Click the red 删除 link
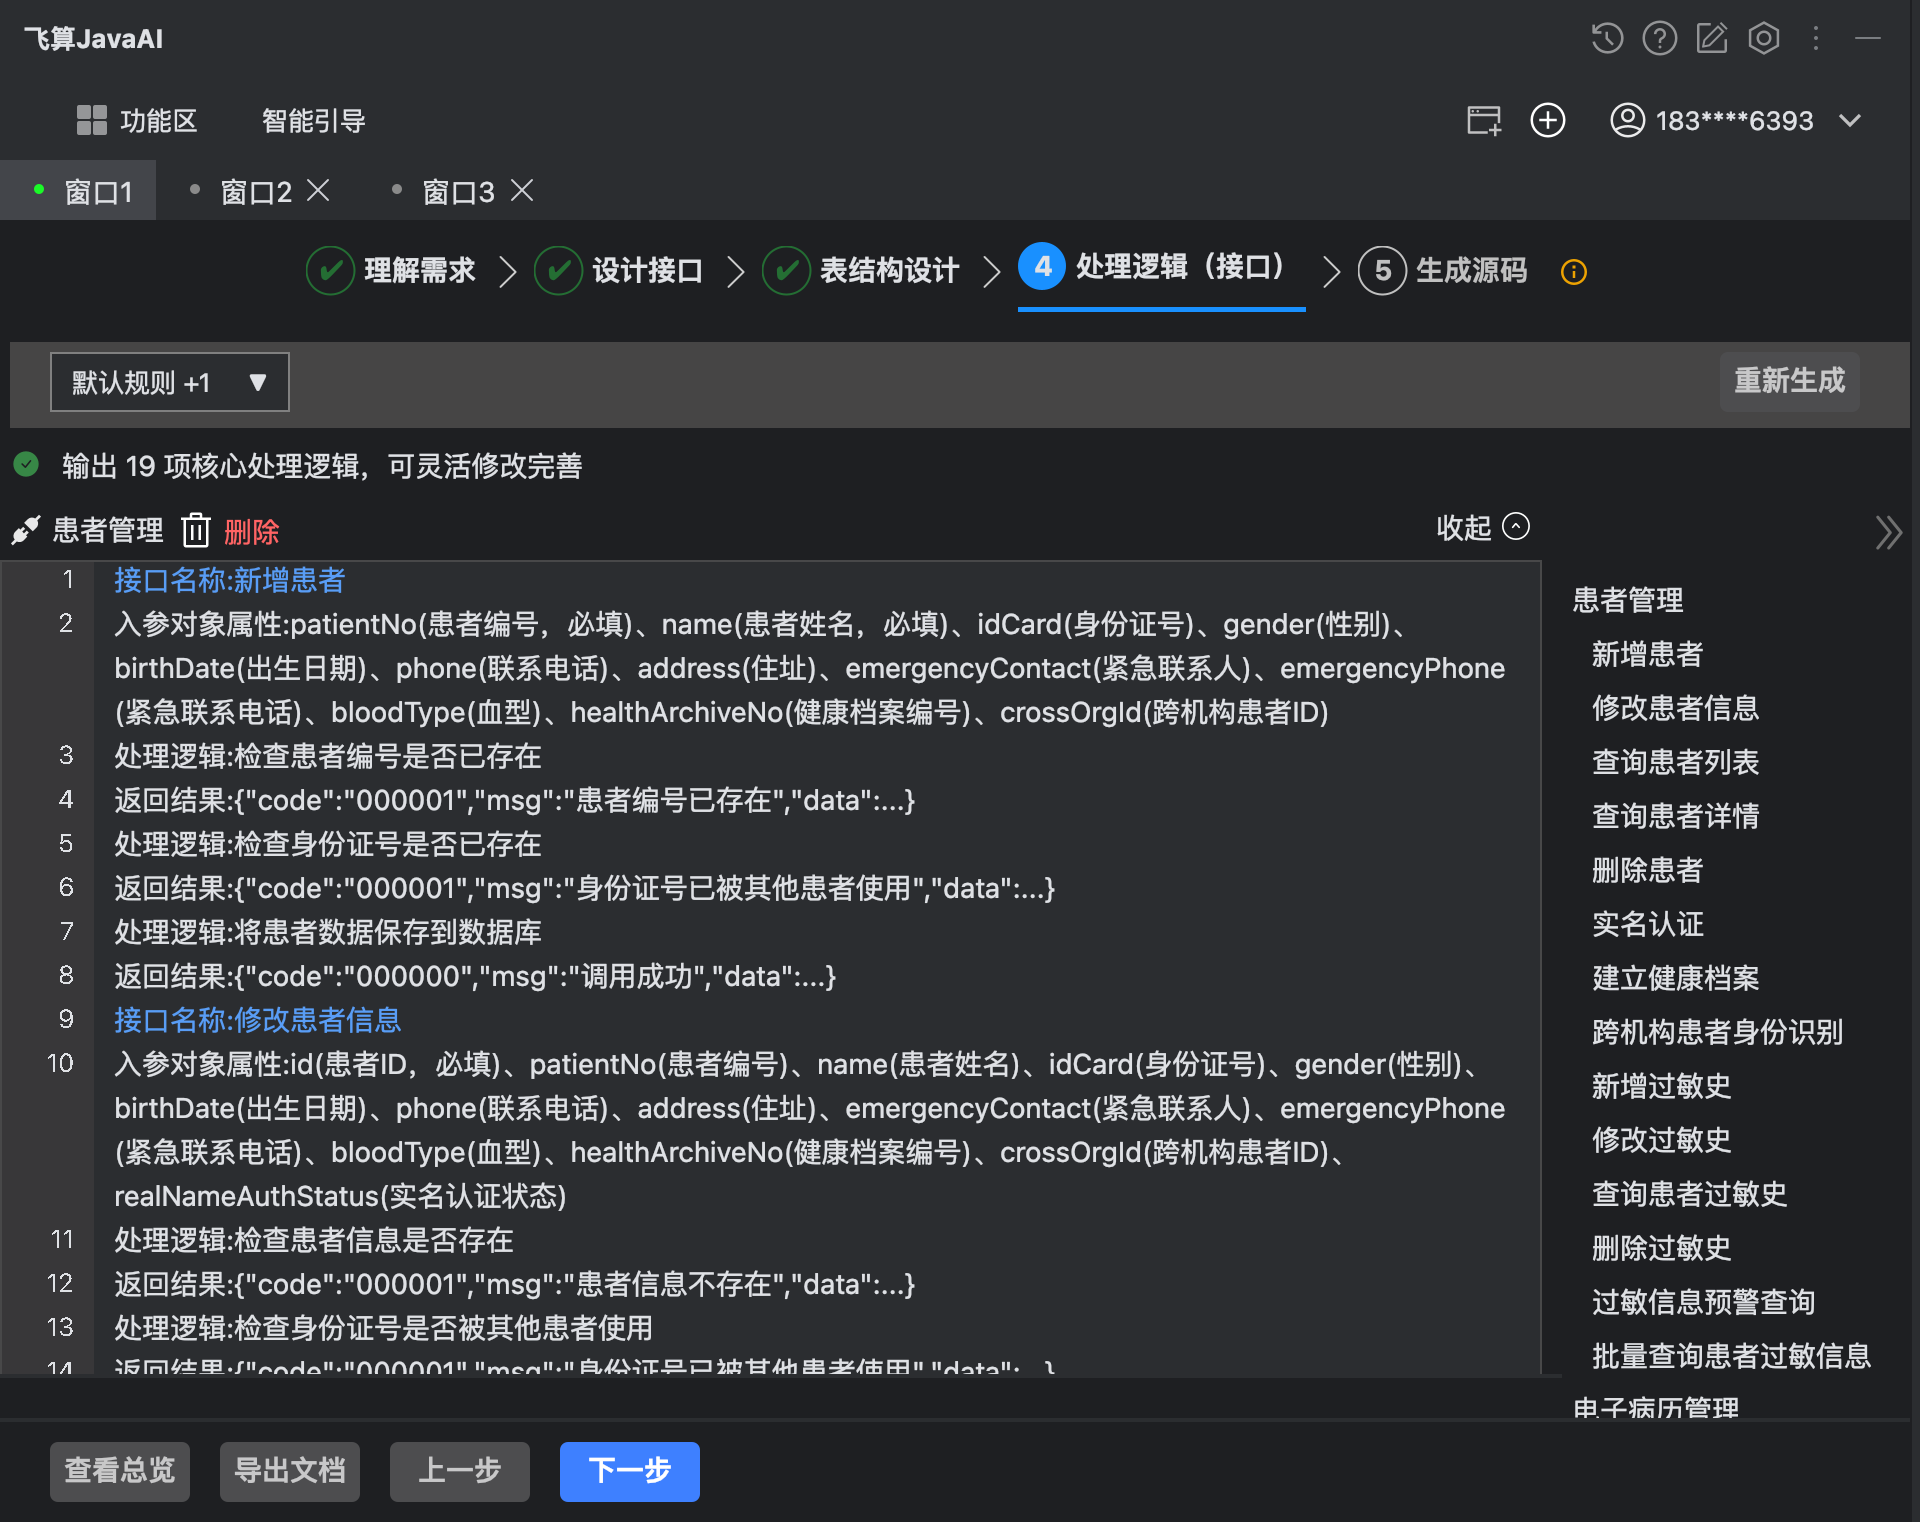Viewport: 1920px width, 1522px height. pyautogui.click(x=252, y=531)
